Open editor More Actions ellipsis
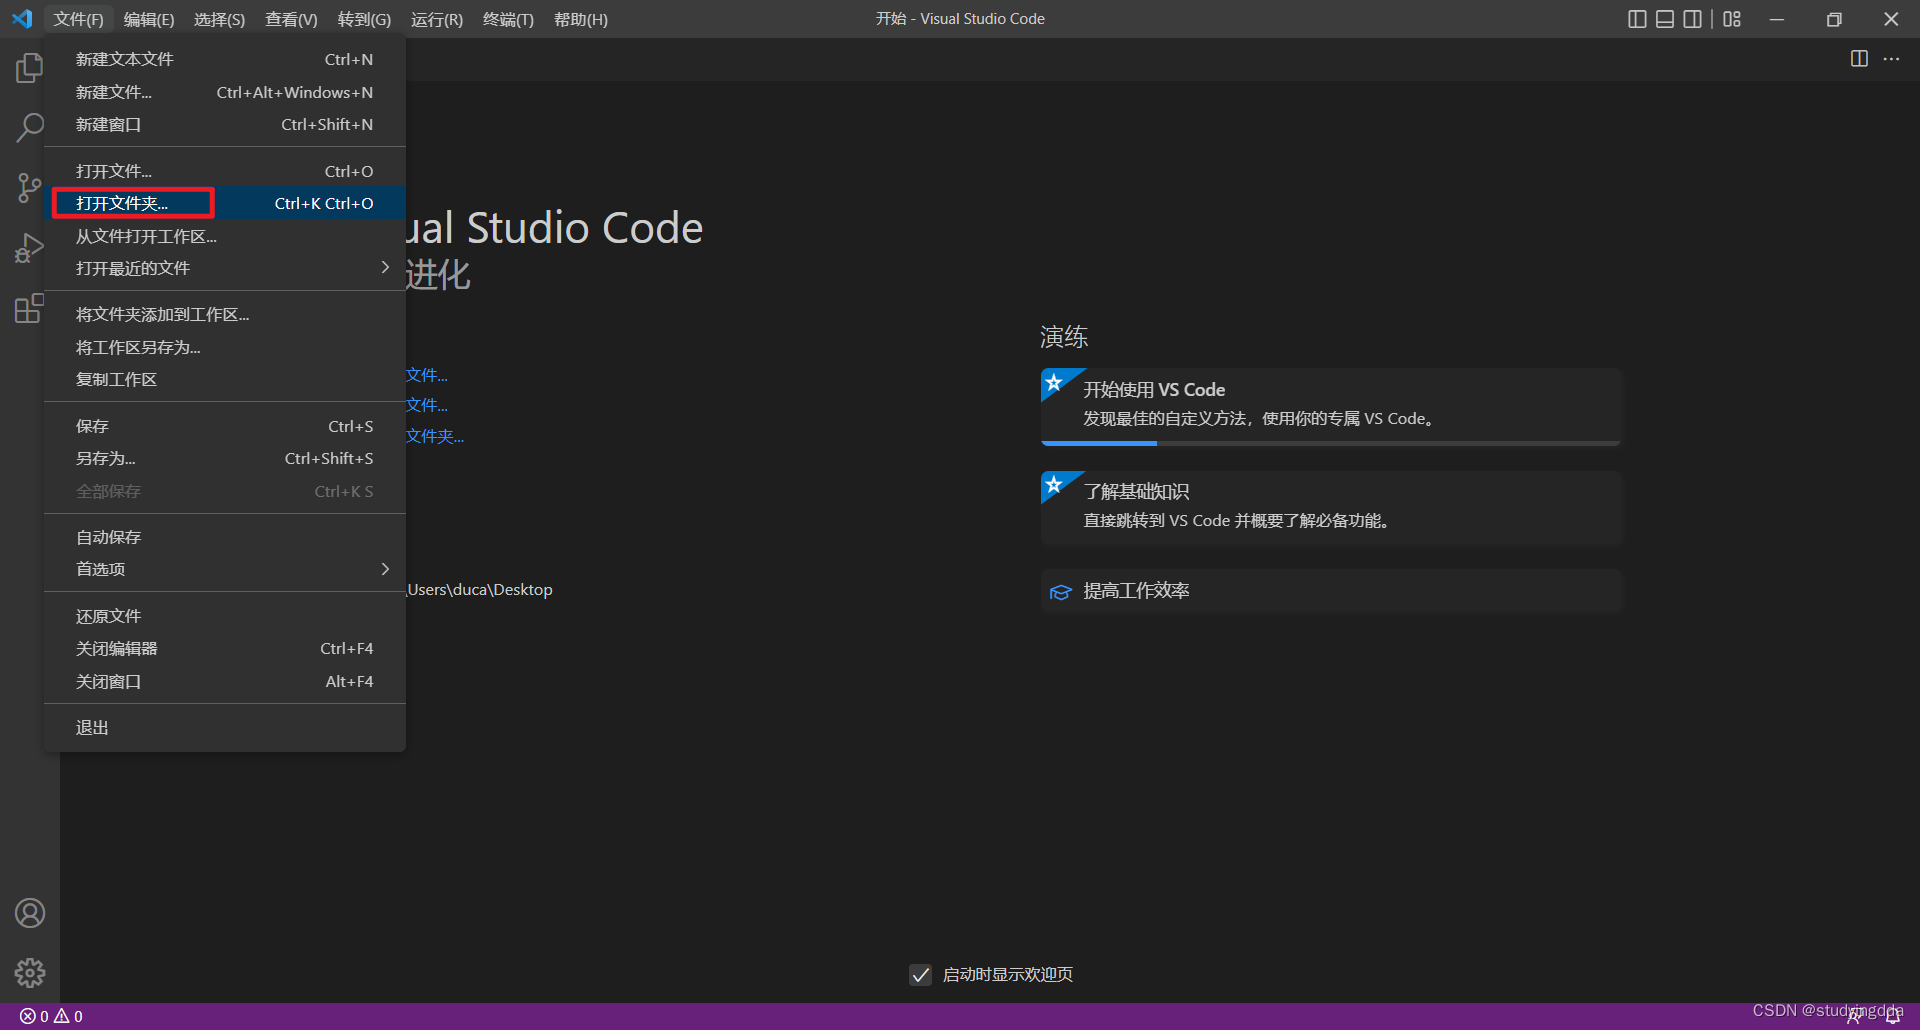 click(x=1891, y=59)
